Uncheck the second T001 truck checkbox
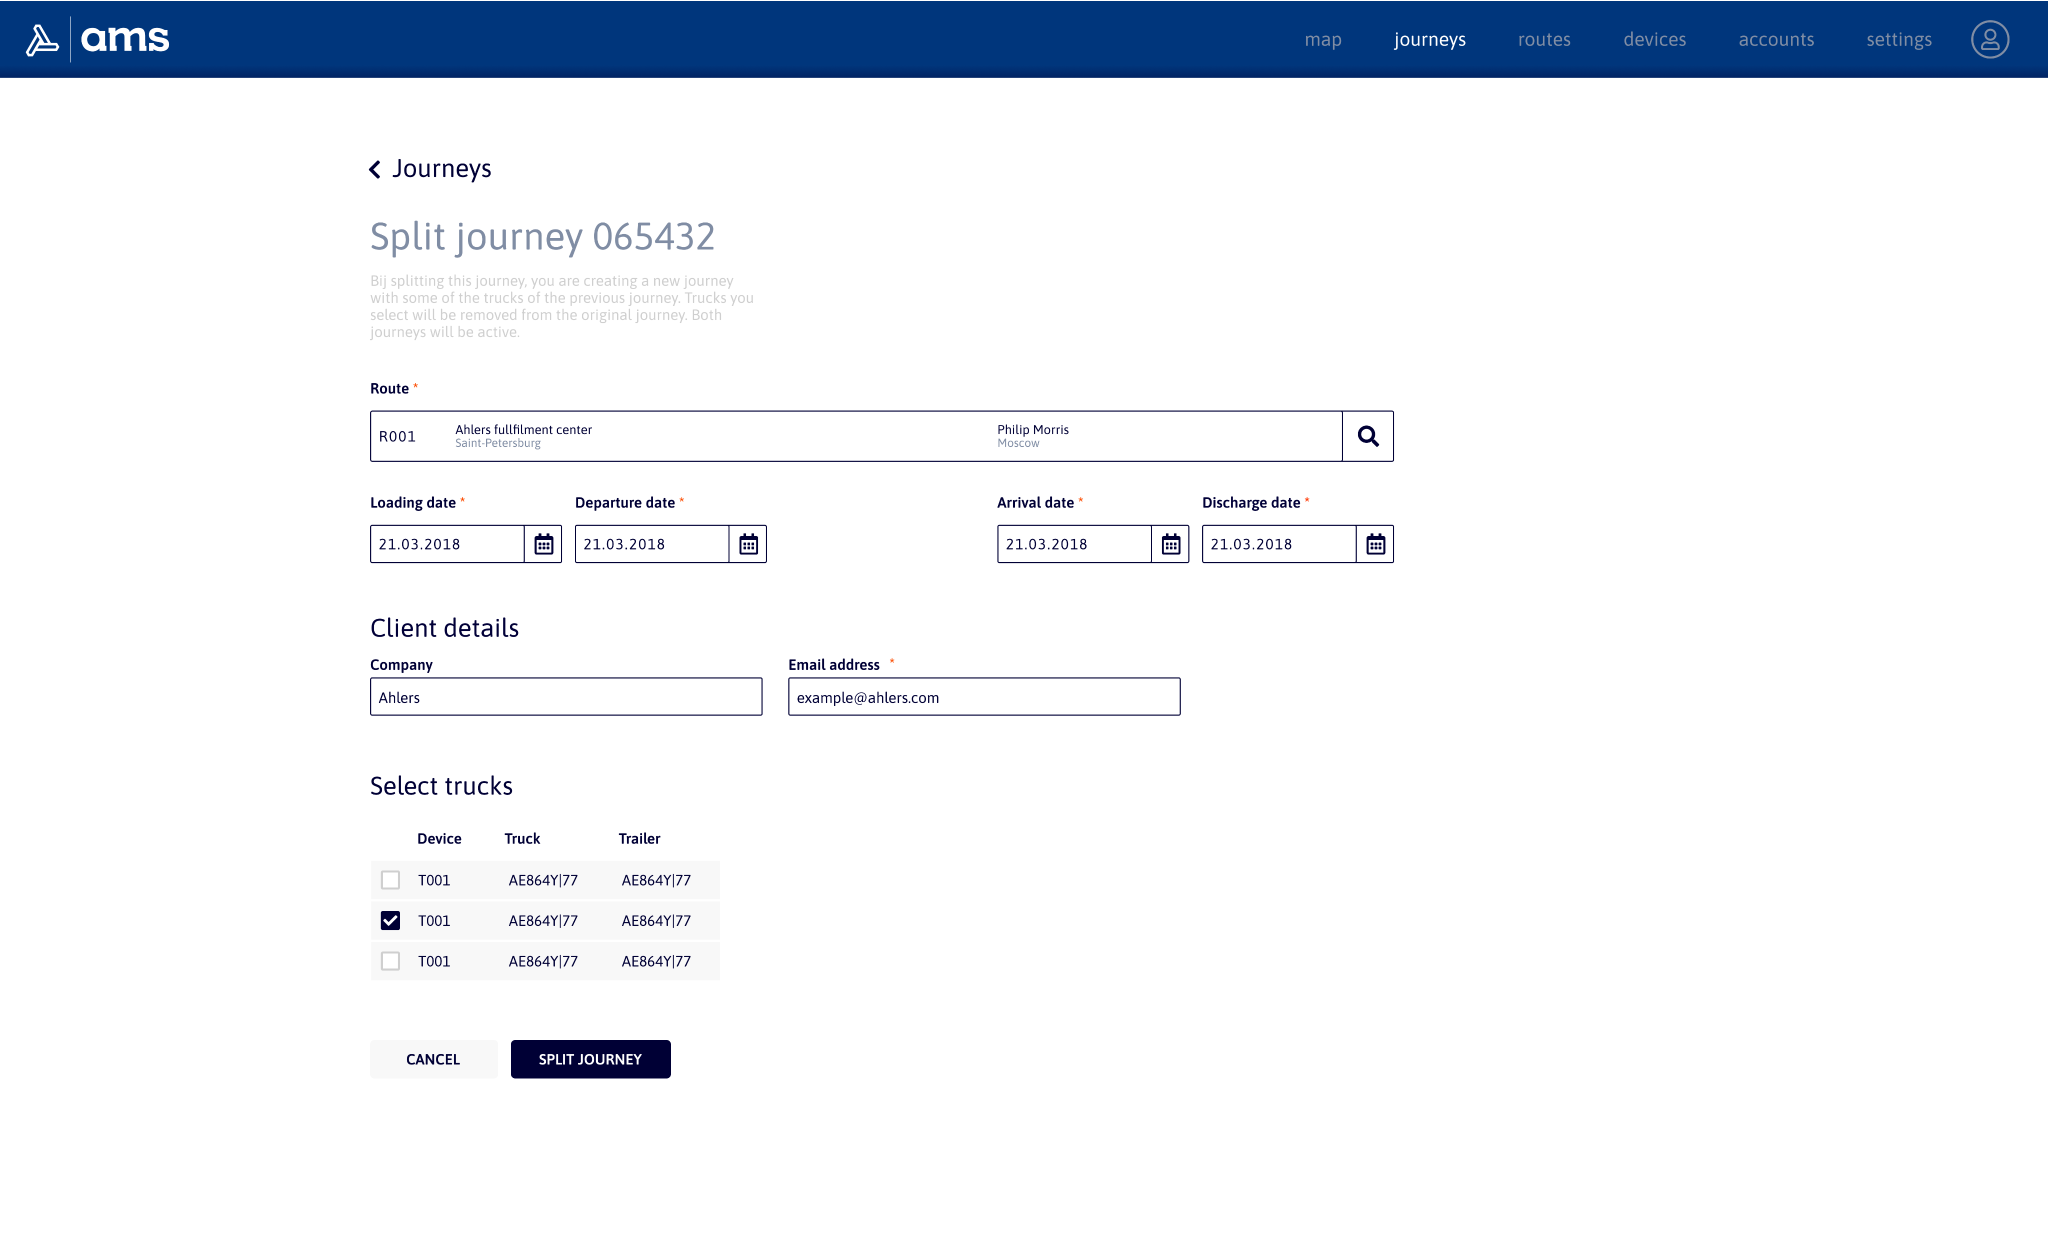 point(390,920)
